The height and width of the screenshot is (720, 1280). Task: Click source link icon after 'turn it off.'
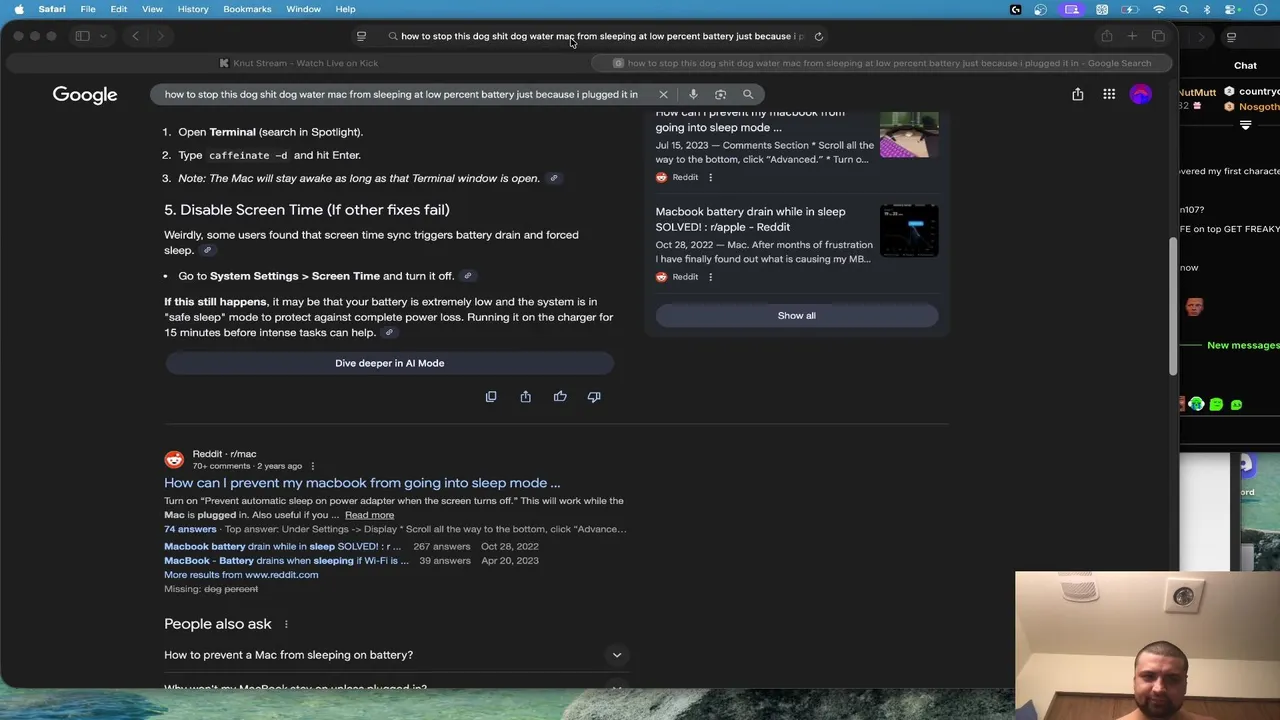point(467,276)
